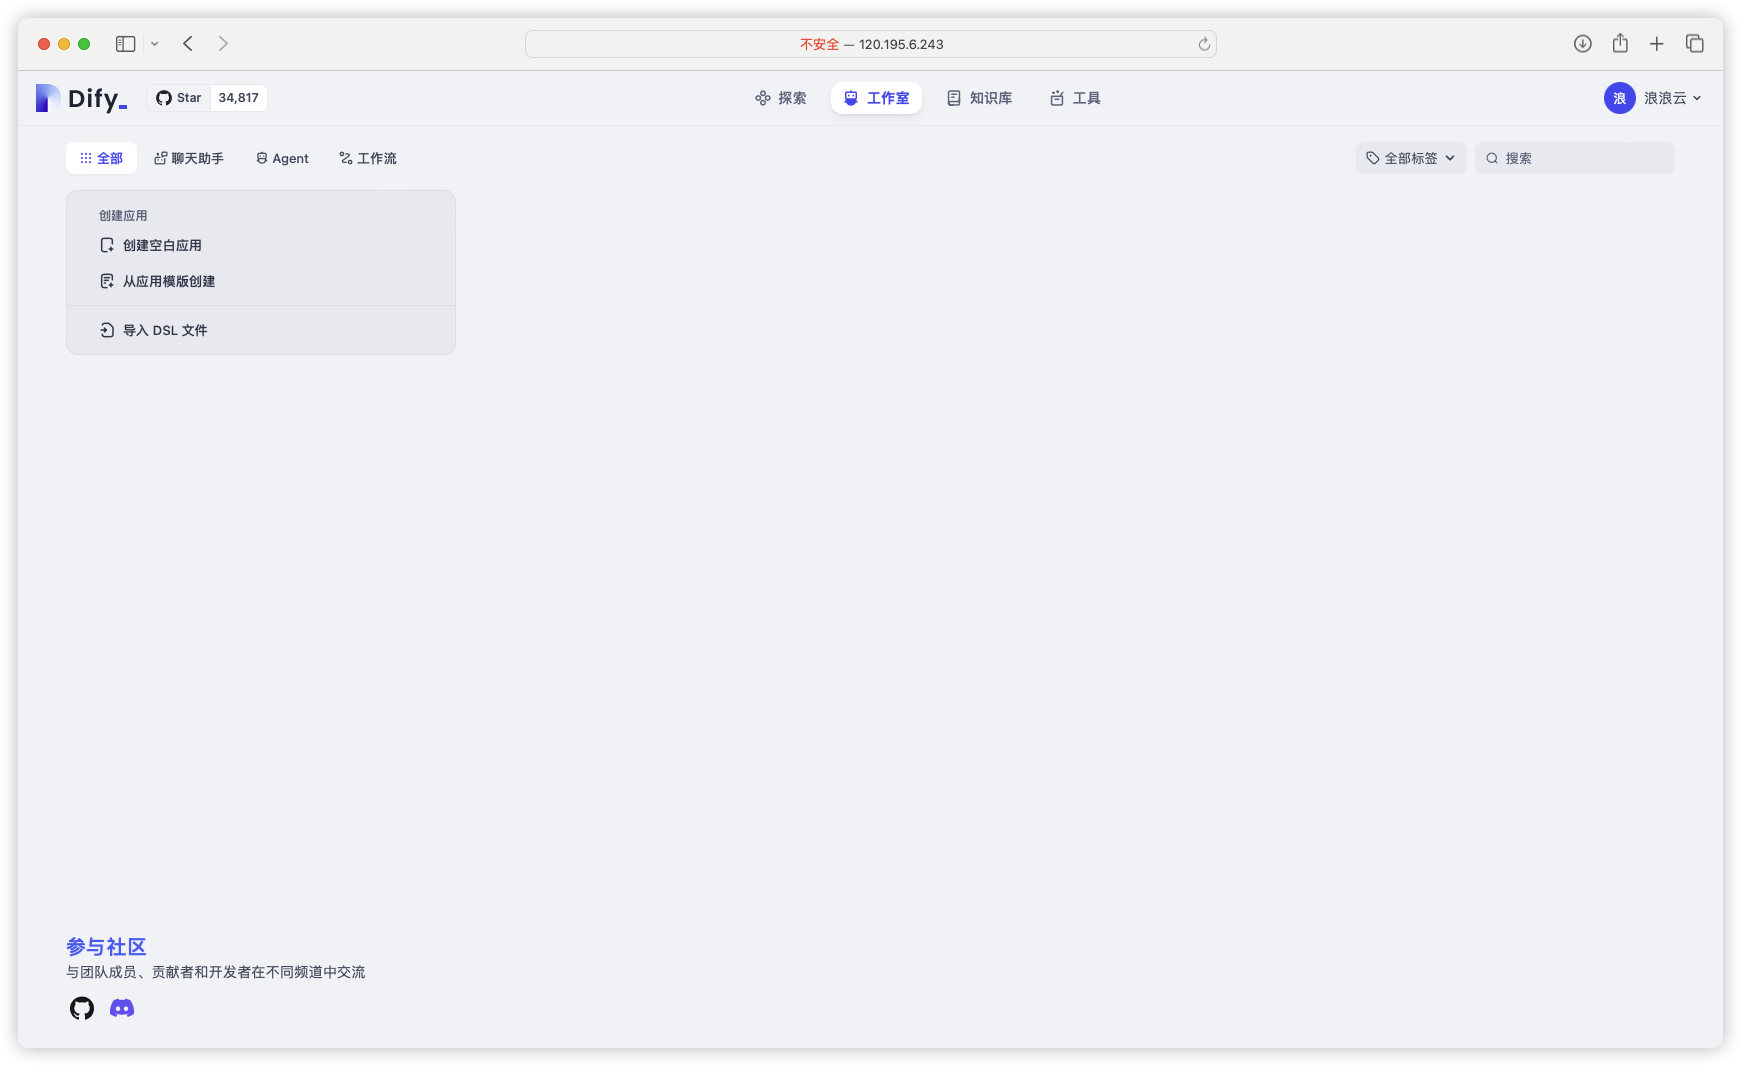The width and height of the screenshot is (1741, 1066).
Task: Open the GitHub community icon
Action: 82,1008
